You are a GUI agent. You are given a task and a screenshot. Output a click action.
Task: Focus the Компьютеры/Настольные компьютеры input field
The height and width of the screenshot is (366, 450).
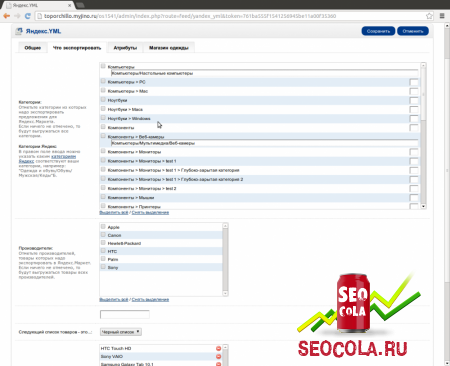(265, 73)
